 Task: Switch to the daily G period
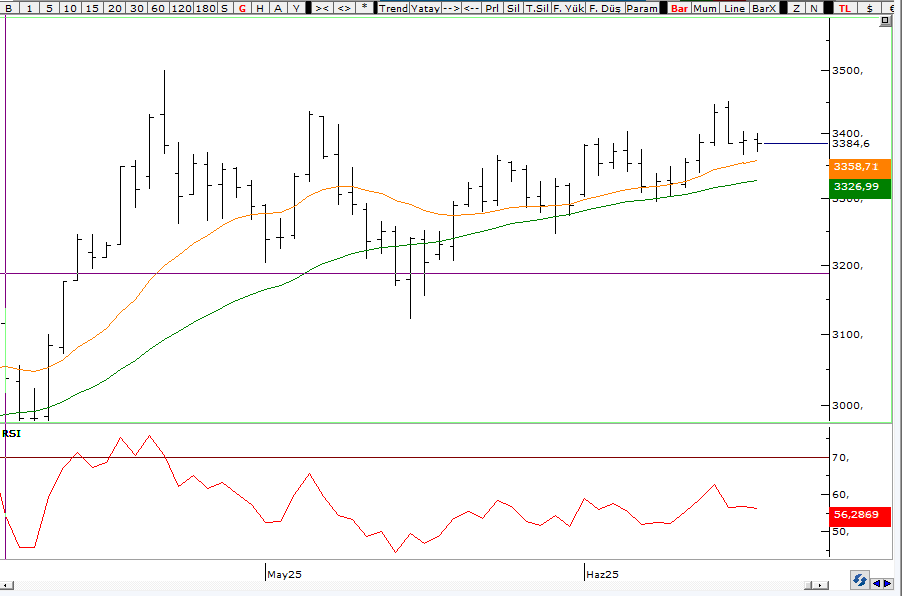point(242,8)
